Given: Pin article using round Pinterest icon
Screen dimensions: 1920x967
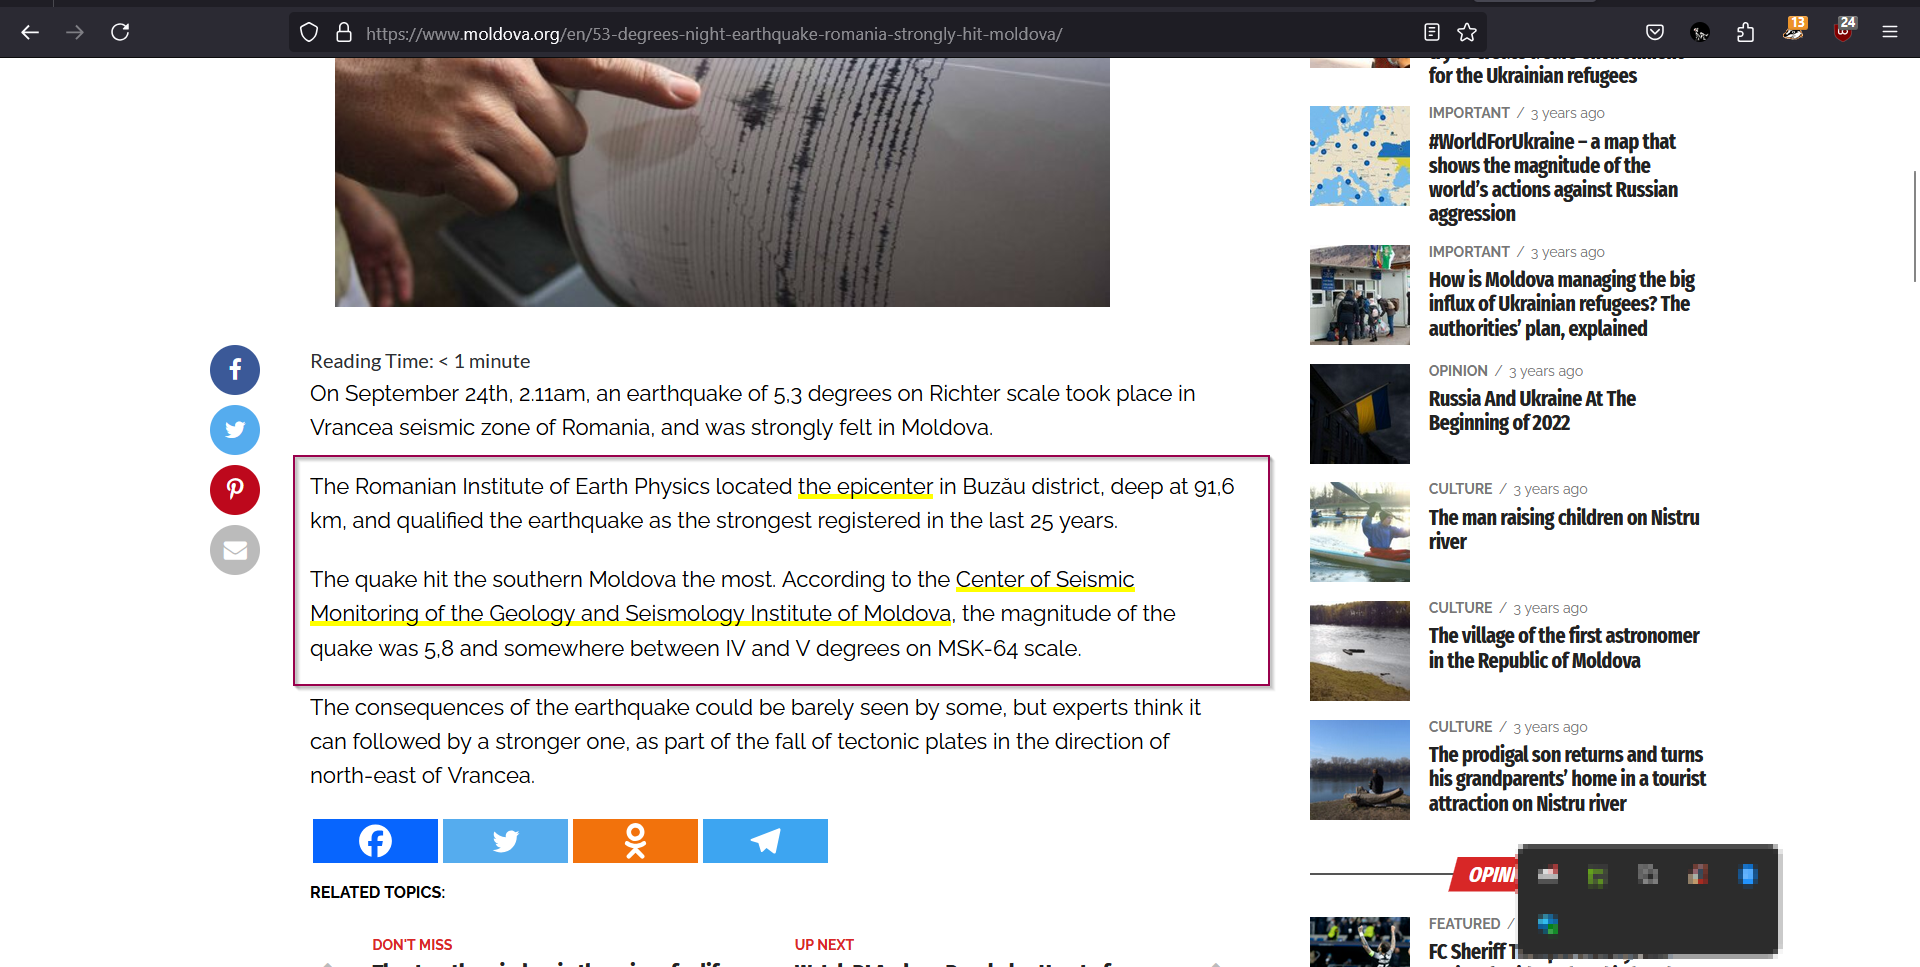Looking at the screenshot, I should pyautogui.click(x=235, y=490).
